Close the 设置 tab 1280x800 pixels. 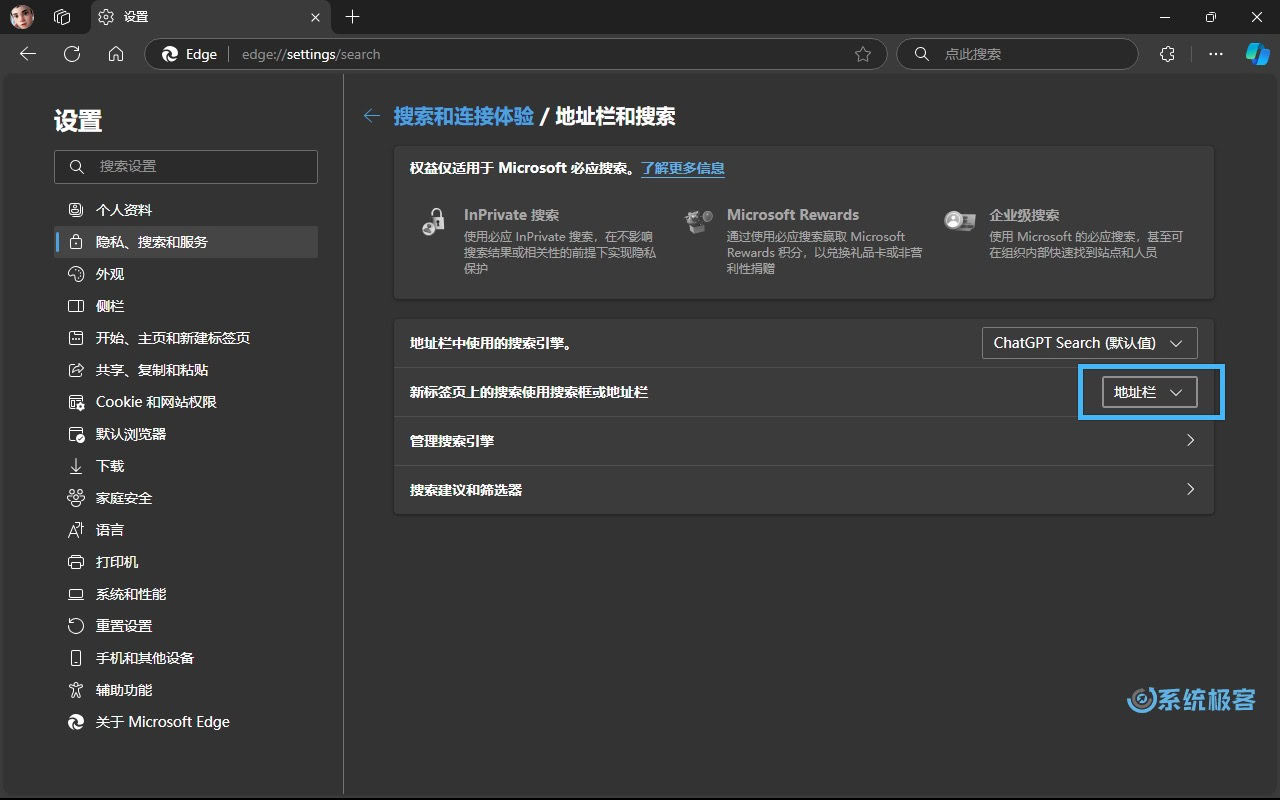coord(316,17)
